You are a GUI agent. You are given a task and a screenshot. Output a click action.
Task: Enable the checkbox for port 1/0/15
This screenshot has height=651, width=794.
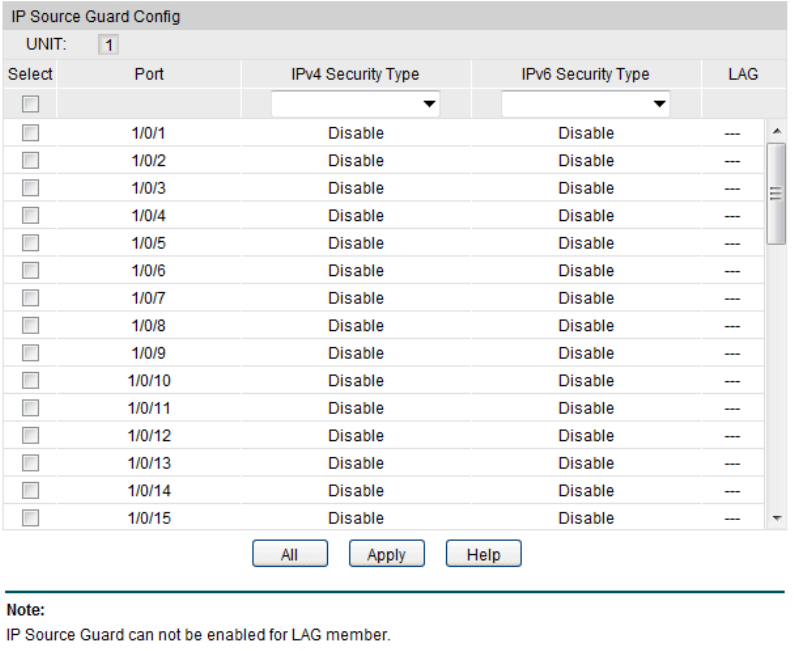[30, 518]
